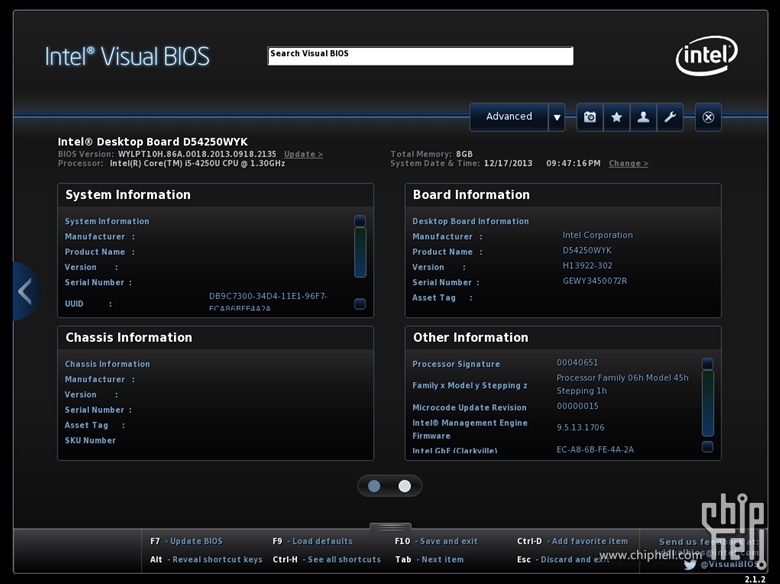This screenshot has width=780, height=584.
Task: Click in the Search Visual BIOS field
Action: (x=420, y=56)
